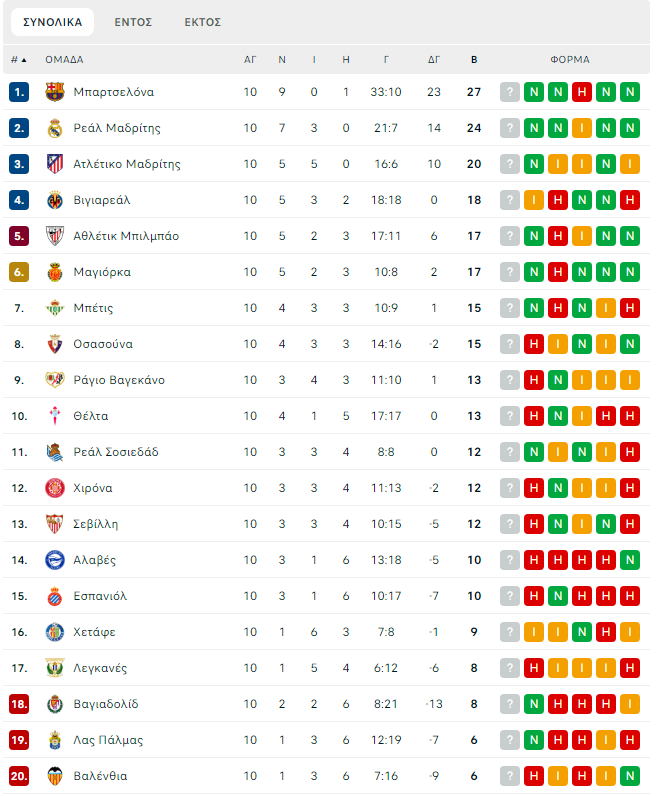Switch to the ΕΚΤΟΣ away standings tab
The width and height of the screenshot is (657, 796).
(203, 22)
